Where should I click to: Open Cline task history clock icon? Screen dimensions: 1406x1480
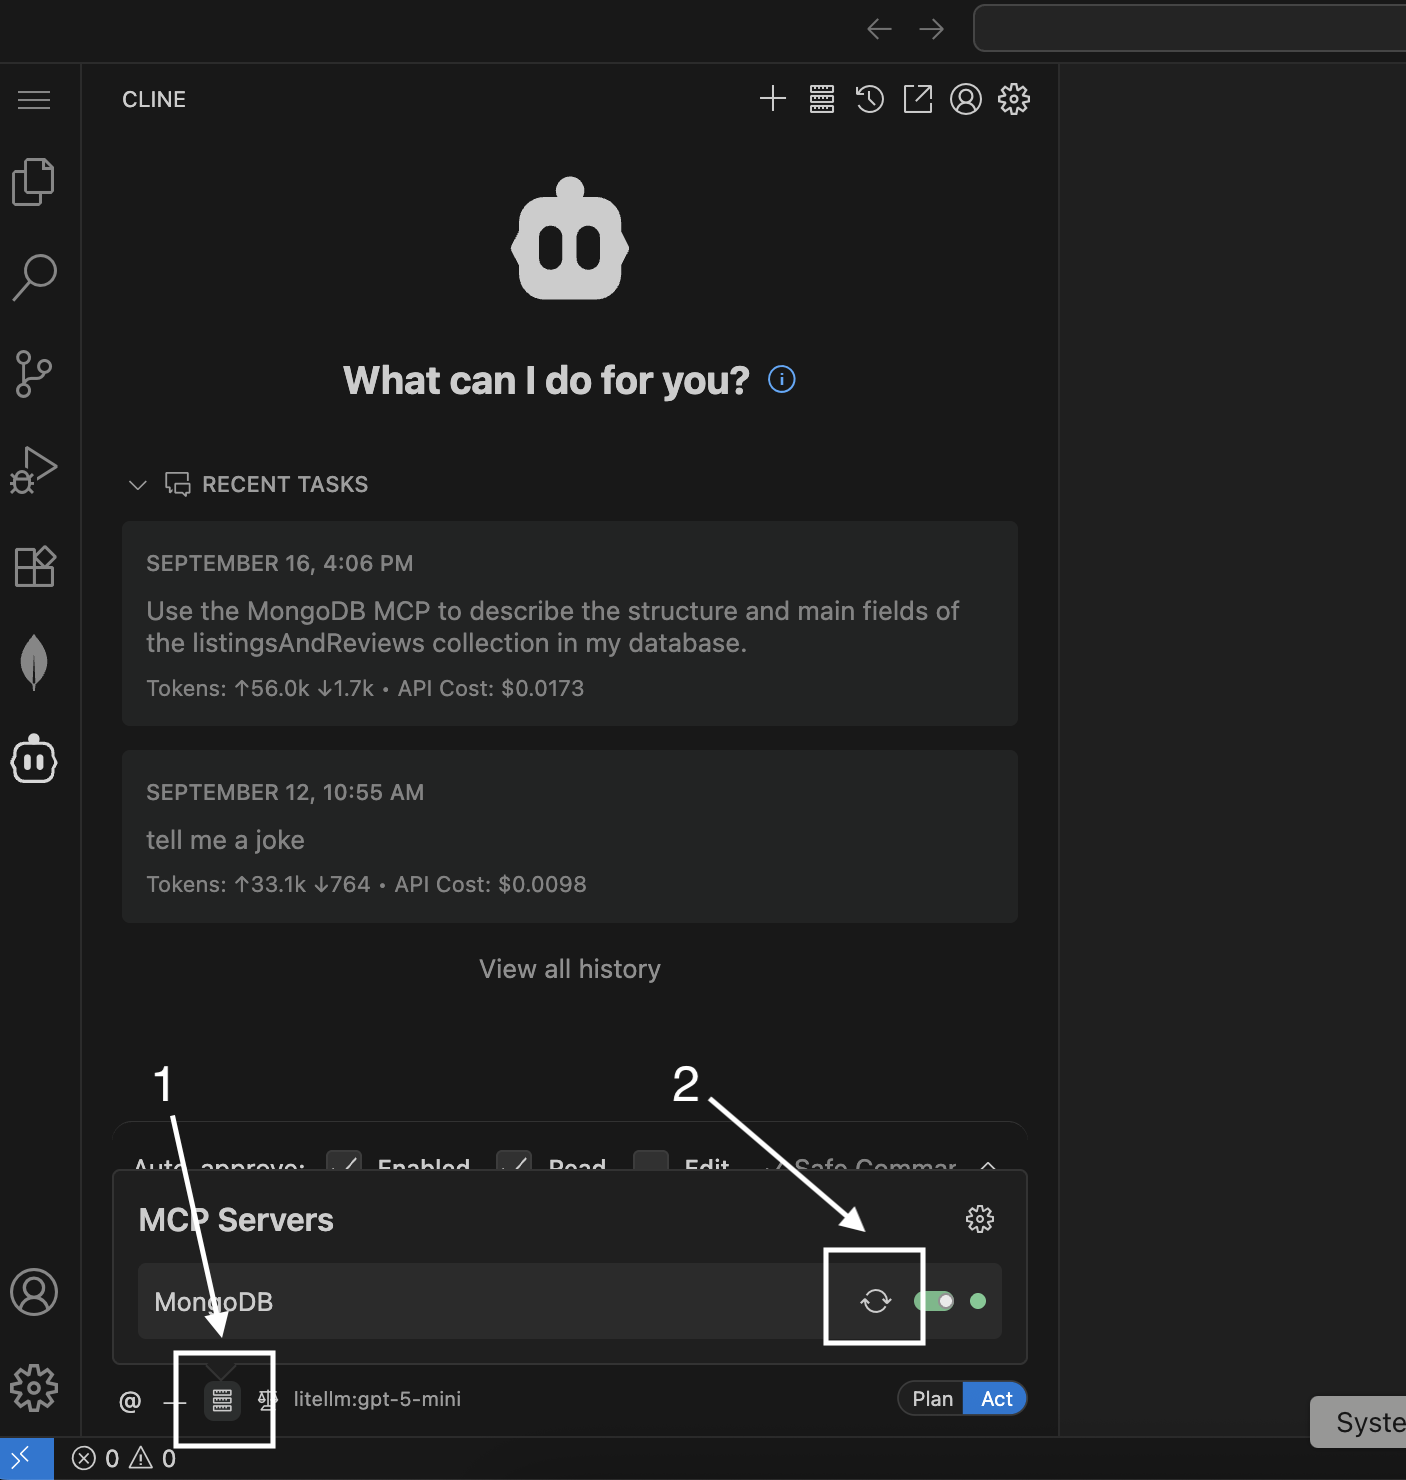coord(869,99)
